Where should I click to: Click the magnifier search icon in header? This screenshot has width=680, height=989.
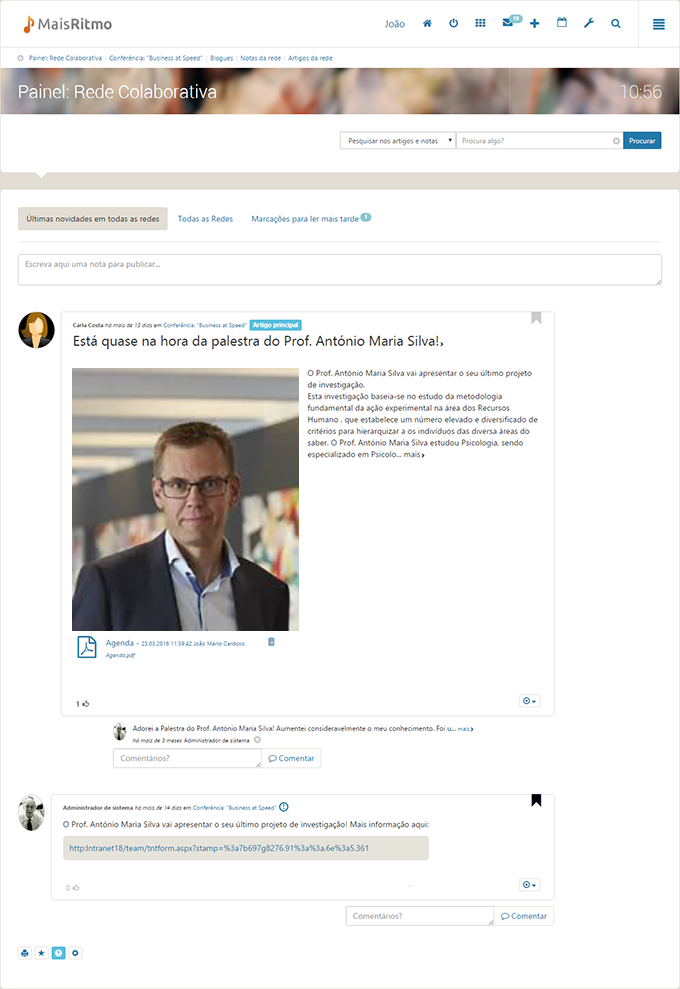616,23
